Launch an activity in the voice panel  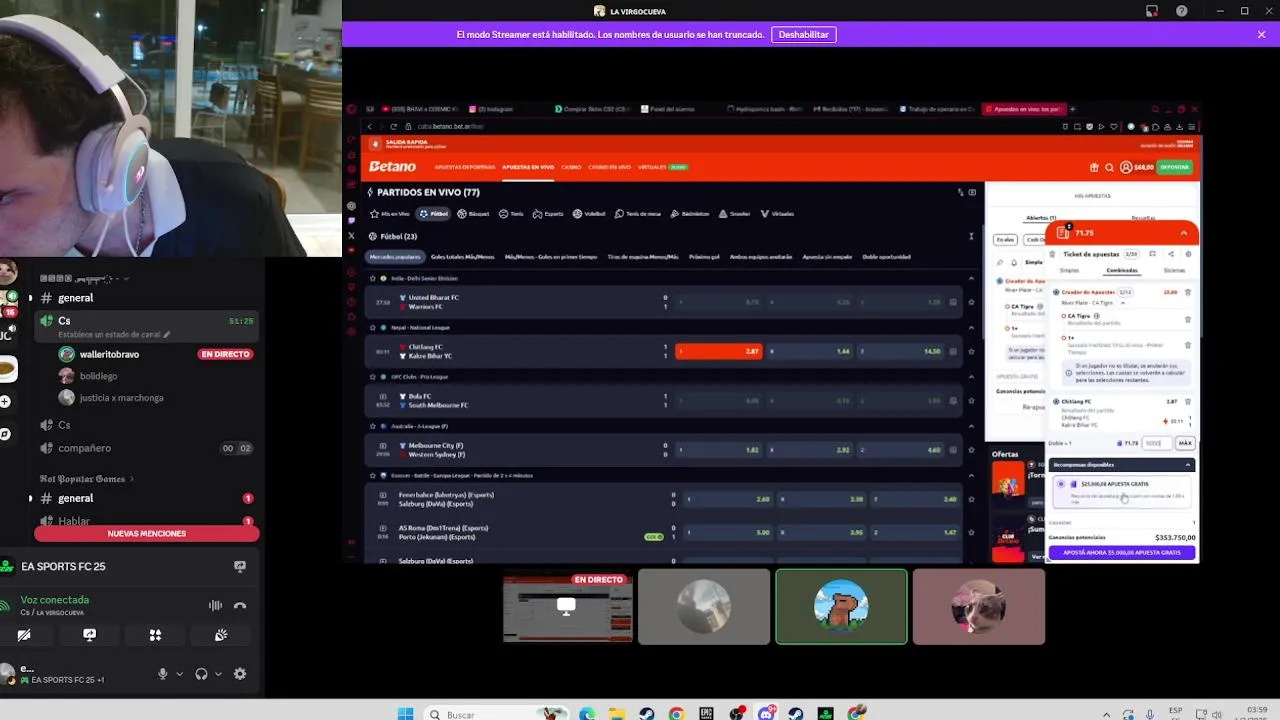pos(155,634)
